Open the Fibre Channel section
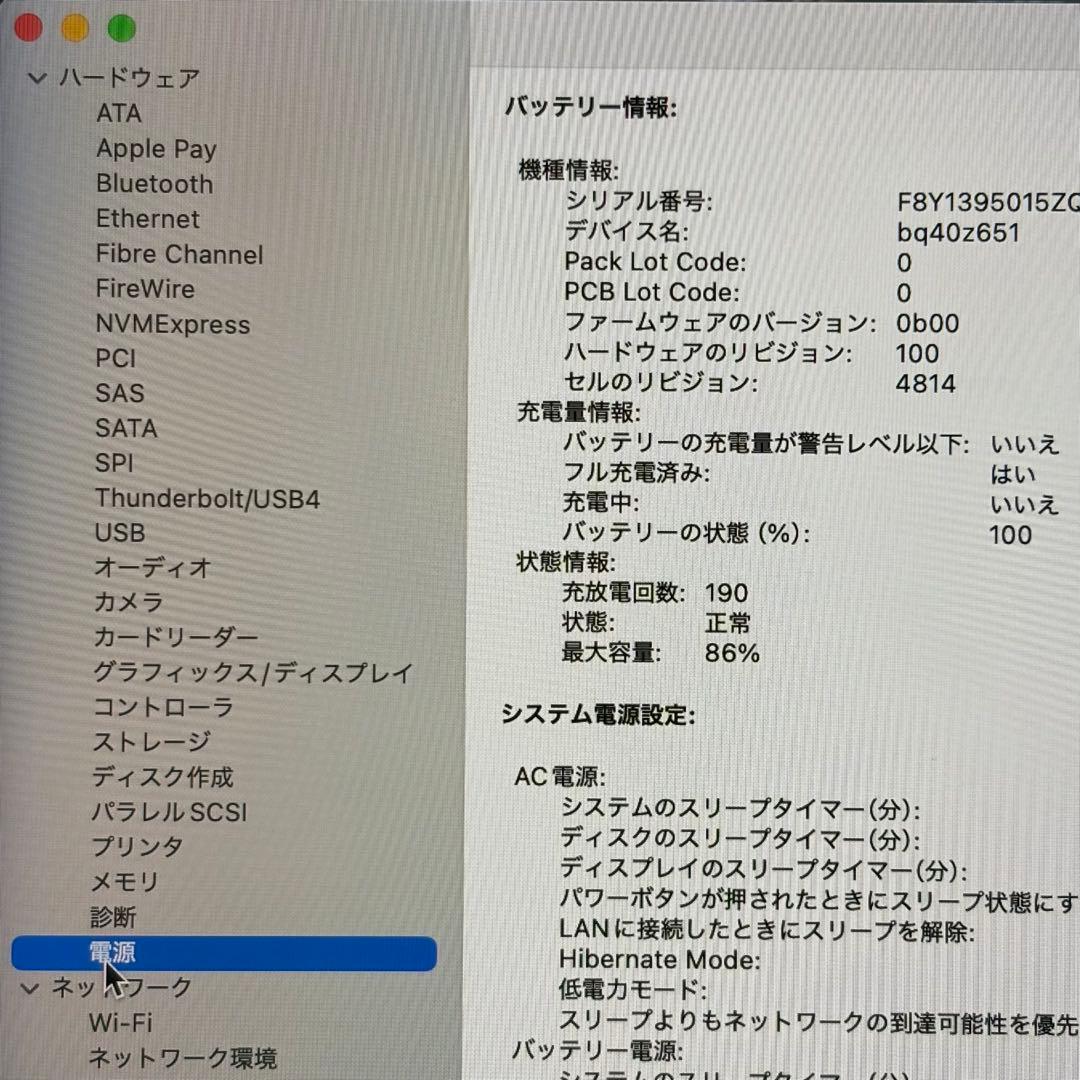 click(x=180, y=254)
